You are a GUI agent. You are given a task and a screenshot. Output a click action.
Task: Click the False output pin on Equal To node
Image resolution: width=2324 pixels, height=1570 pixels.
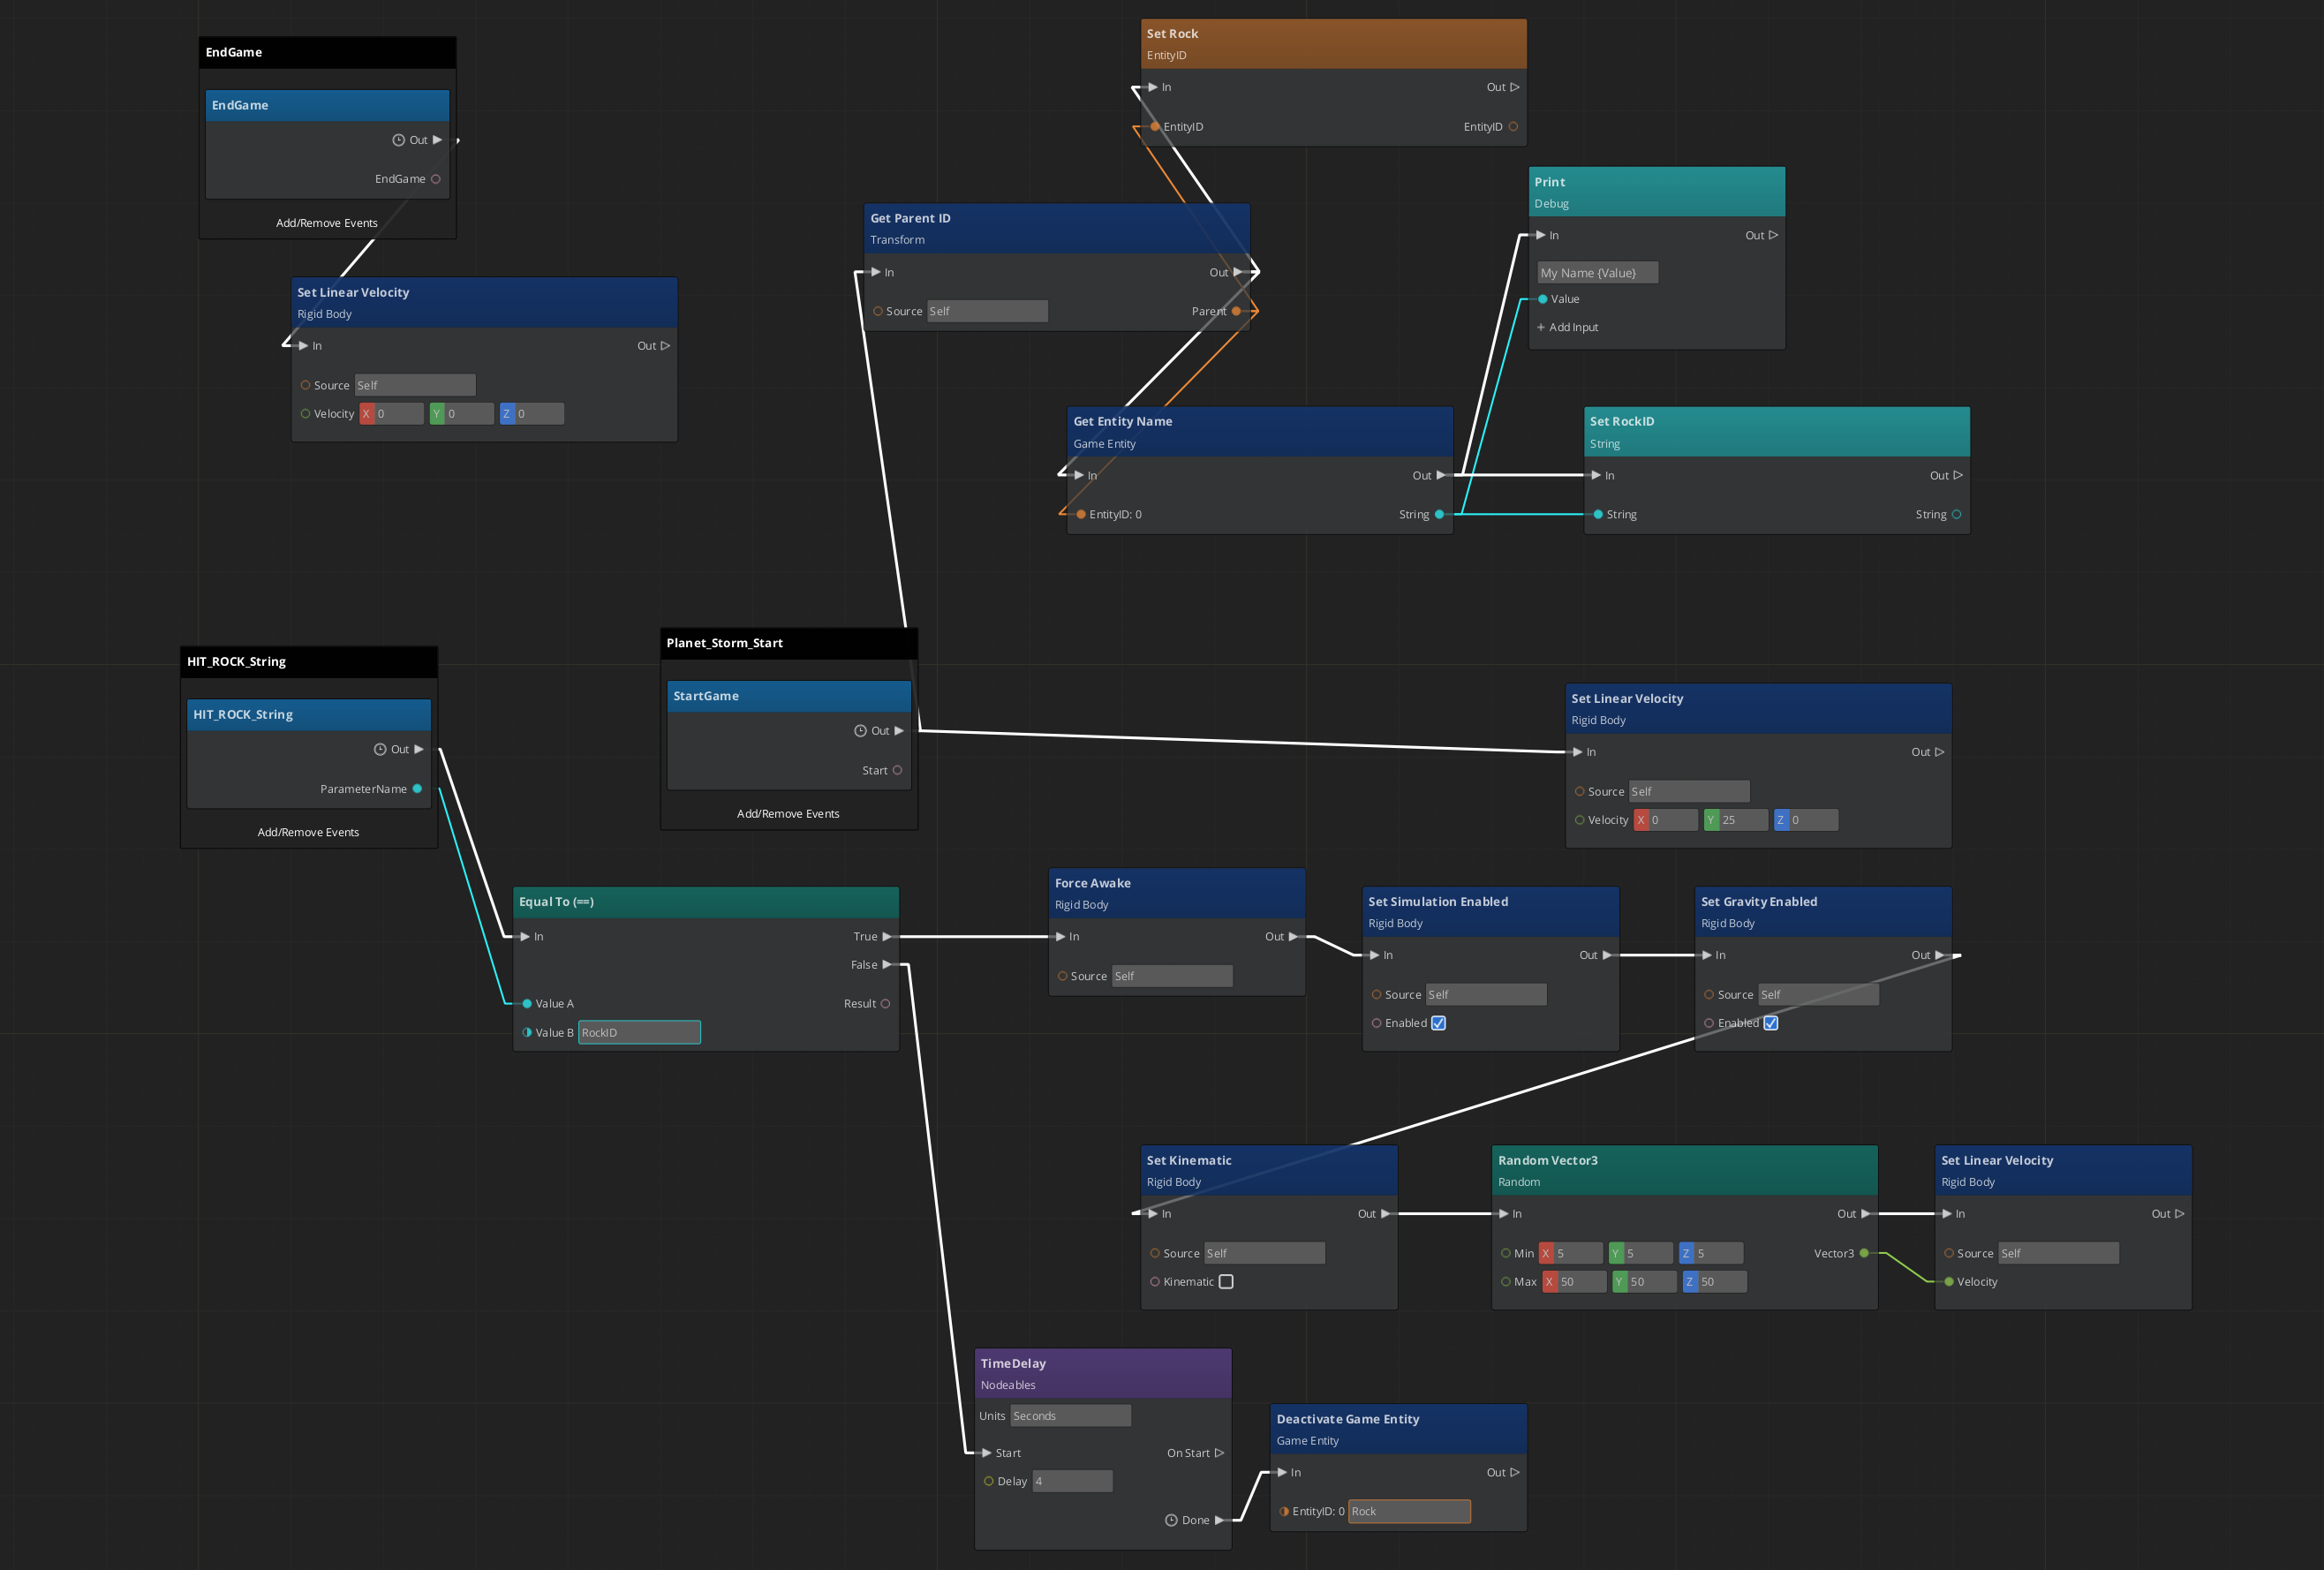886,965
